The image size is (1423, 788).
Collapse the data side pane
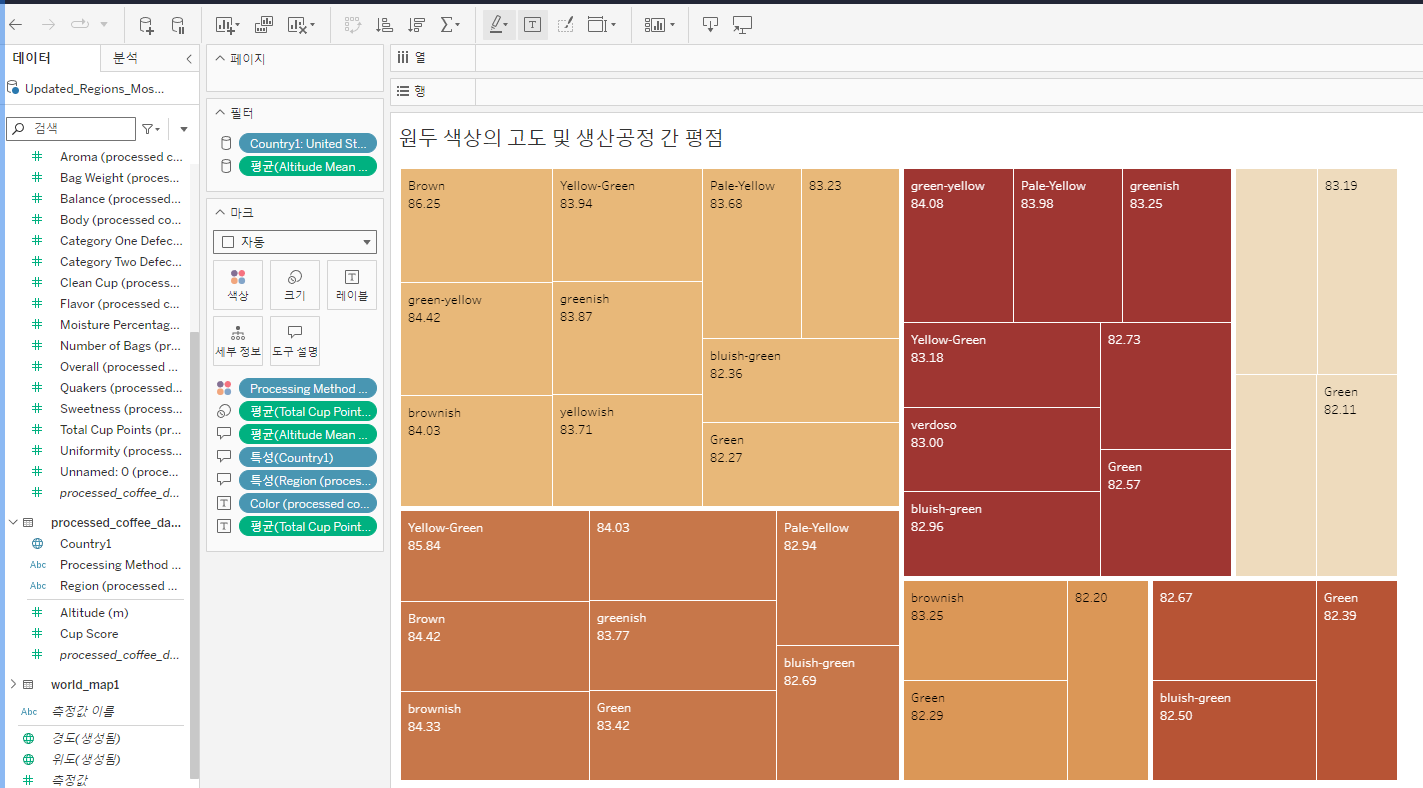[189, 59]
